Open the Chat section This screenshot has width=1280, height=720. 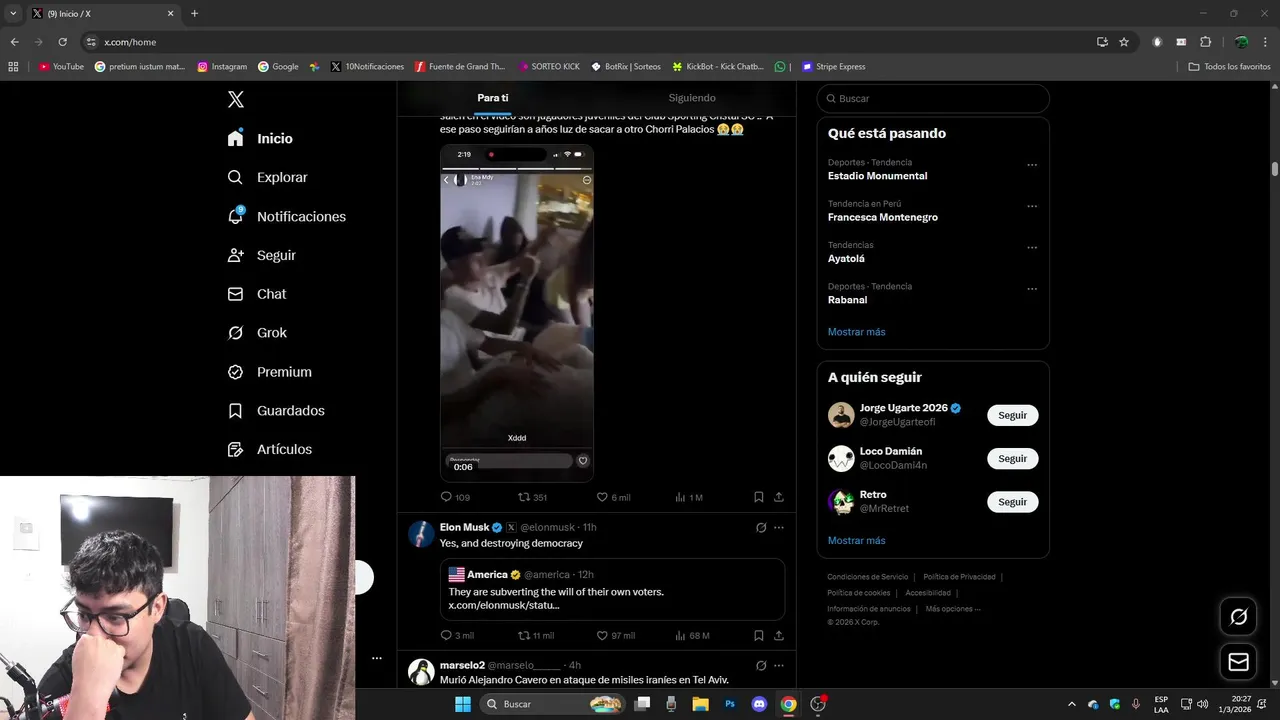coord(257,294)
